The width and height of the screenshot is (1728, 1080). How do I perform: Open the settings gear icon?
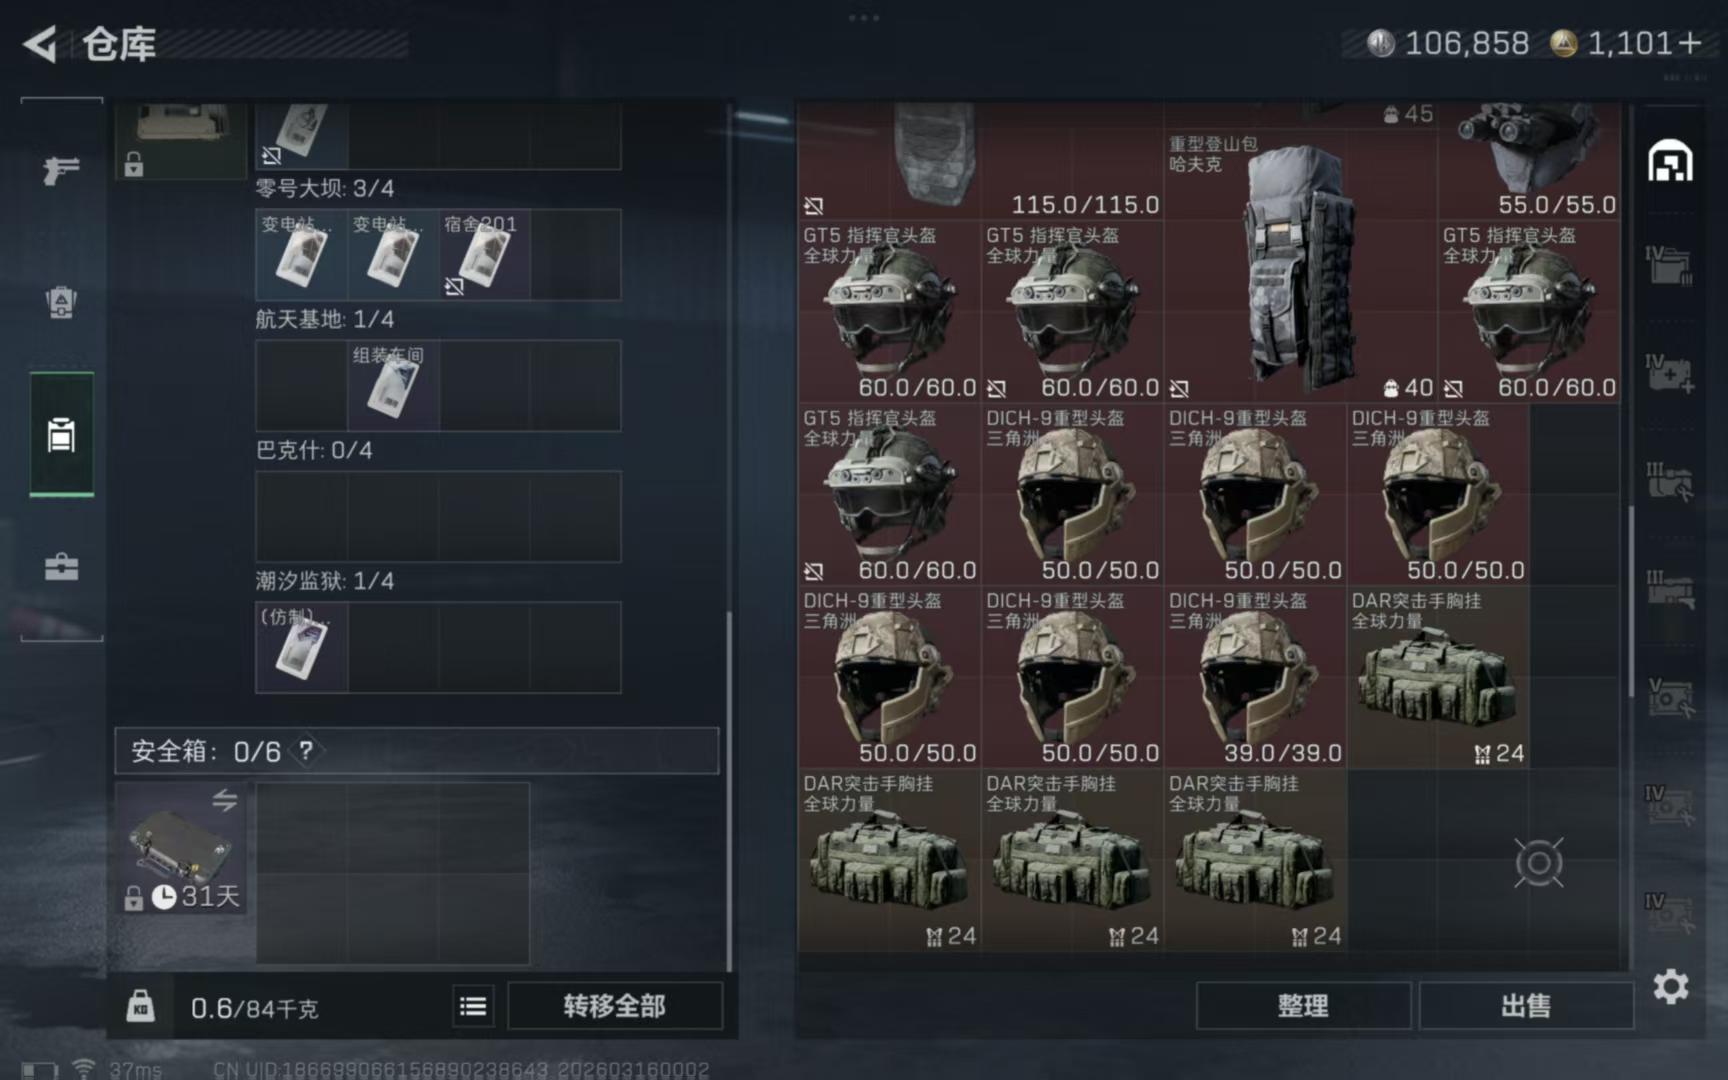1670,987
